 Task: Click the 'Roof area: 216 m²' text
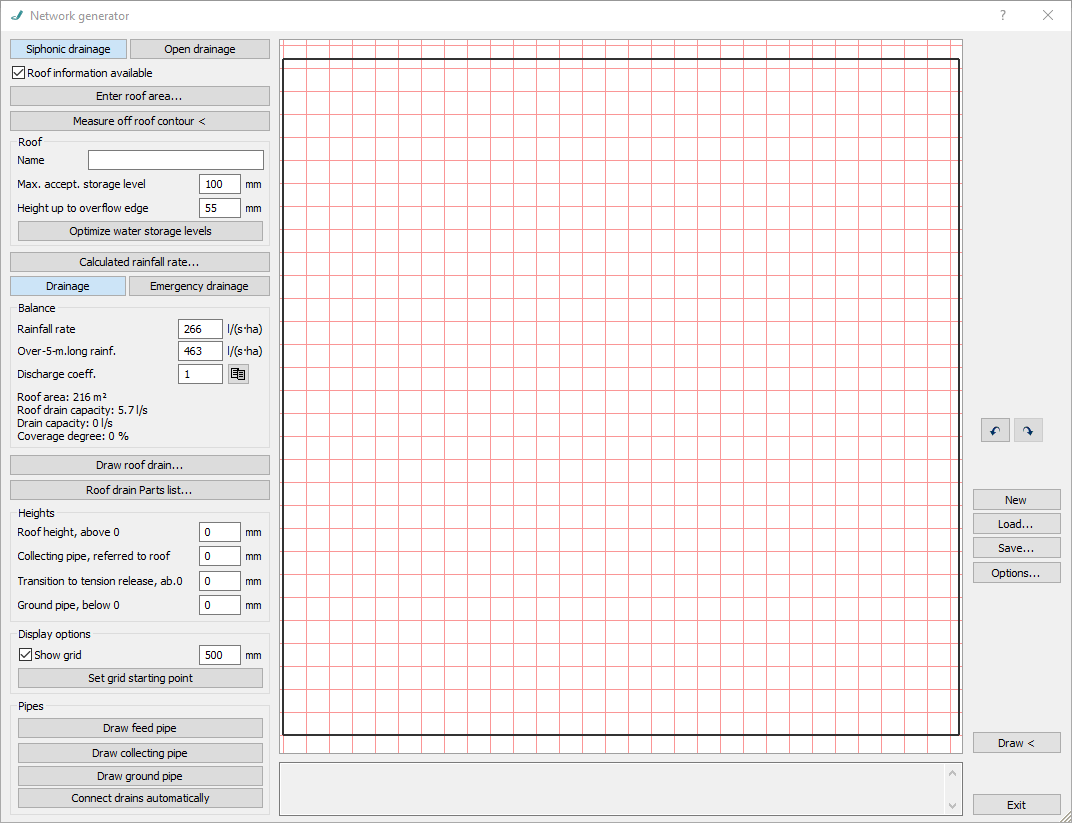click(62, 396)
